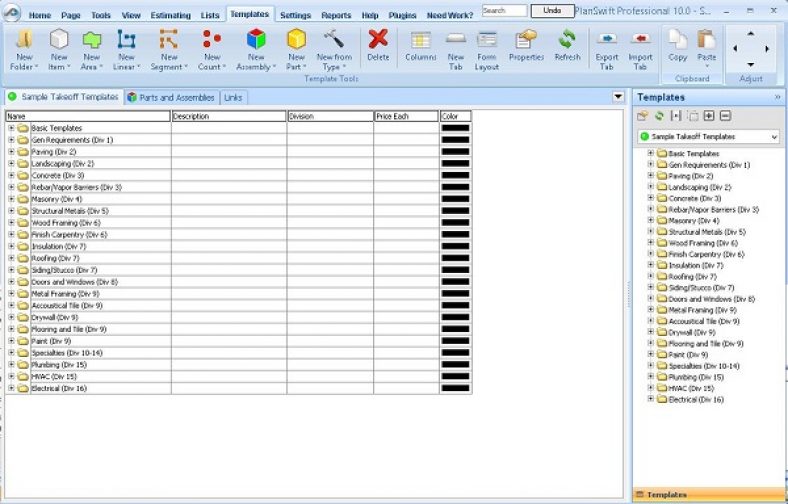Paste from the clipboard
This screenshot has height=504, width=788.
(706, 48)
